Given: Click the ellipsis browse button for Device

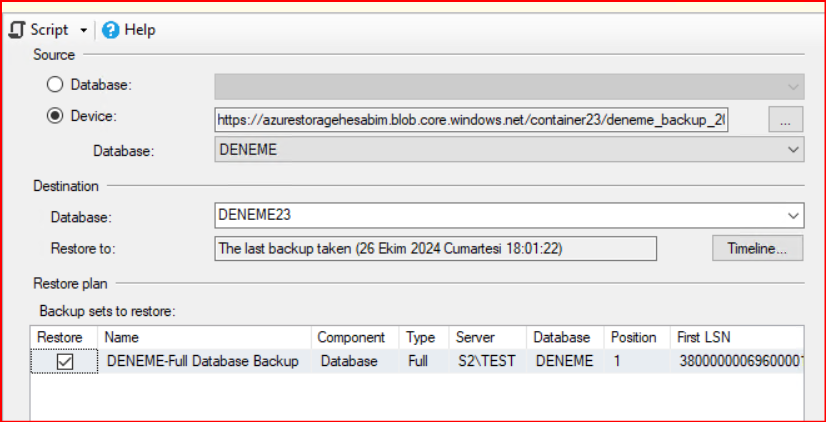Looking at the screenshot, I should [785, 119].
